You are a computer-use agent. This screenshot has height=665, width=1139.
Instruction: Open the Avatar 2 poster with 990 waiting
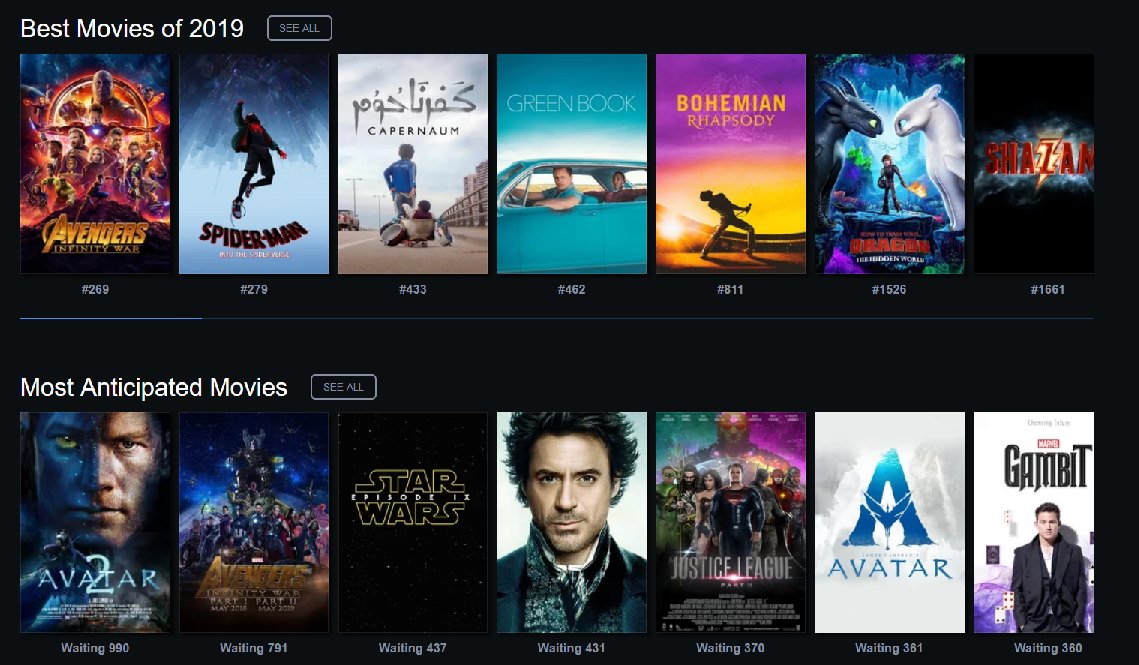coord(95,523)
